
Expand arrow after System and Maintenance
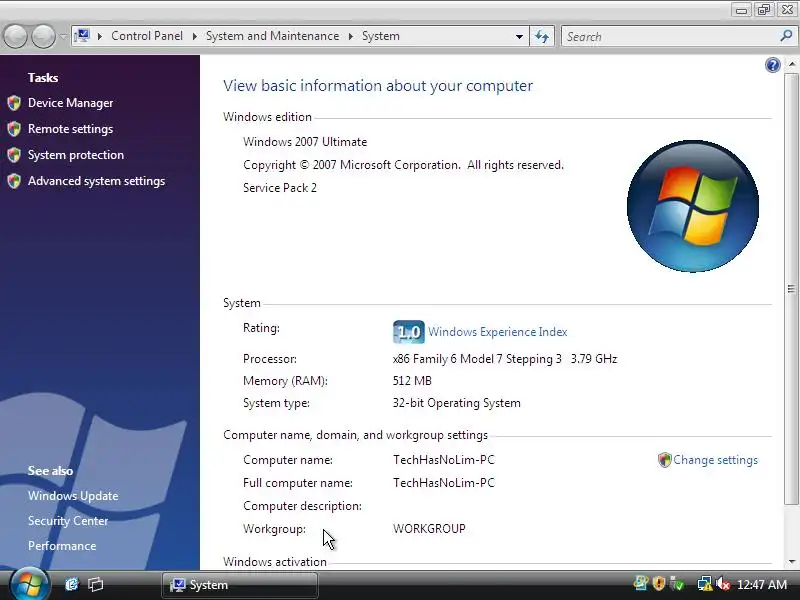click(351, 36)
